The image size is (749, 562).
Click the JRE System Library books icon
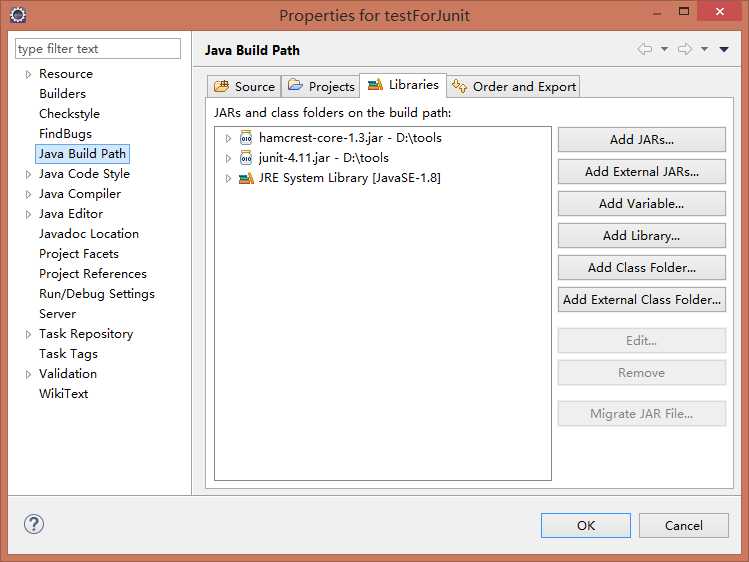(246, 178)
